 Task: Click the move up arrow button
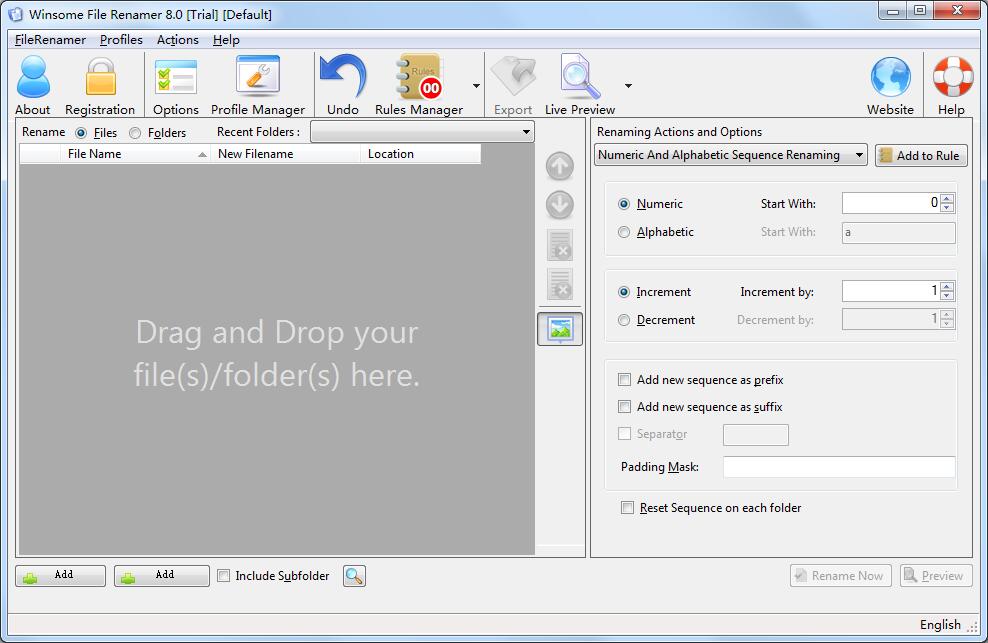pos(560,166)
